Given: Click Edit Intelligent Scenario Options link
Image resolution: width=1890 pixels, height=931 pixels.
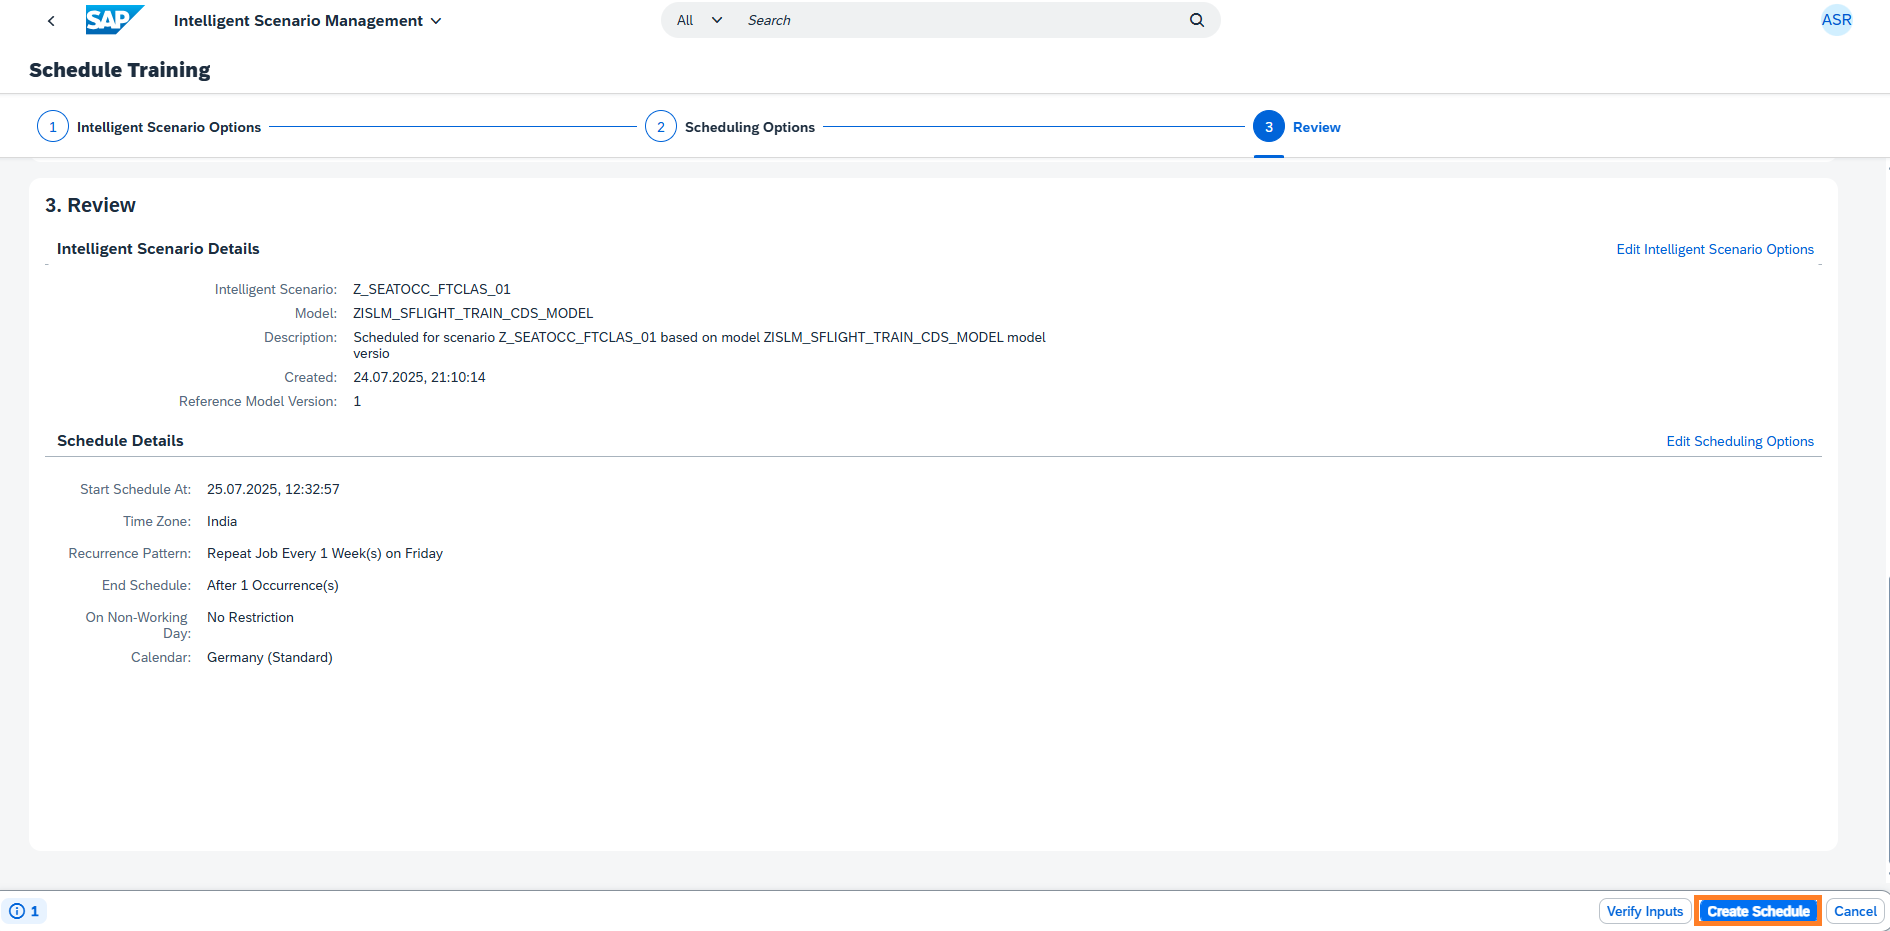Looking at the screenshot, I should pos(1714,249).
